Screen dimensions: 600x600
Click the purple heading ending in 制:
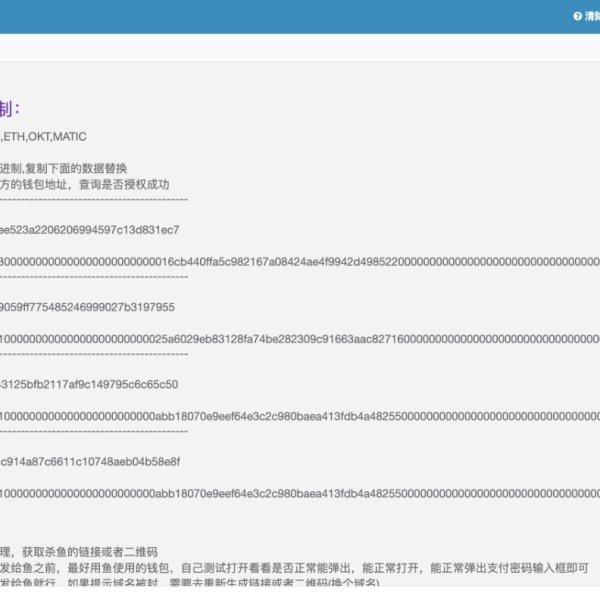(10, 109)
